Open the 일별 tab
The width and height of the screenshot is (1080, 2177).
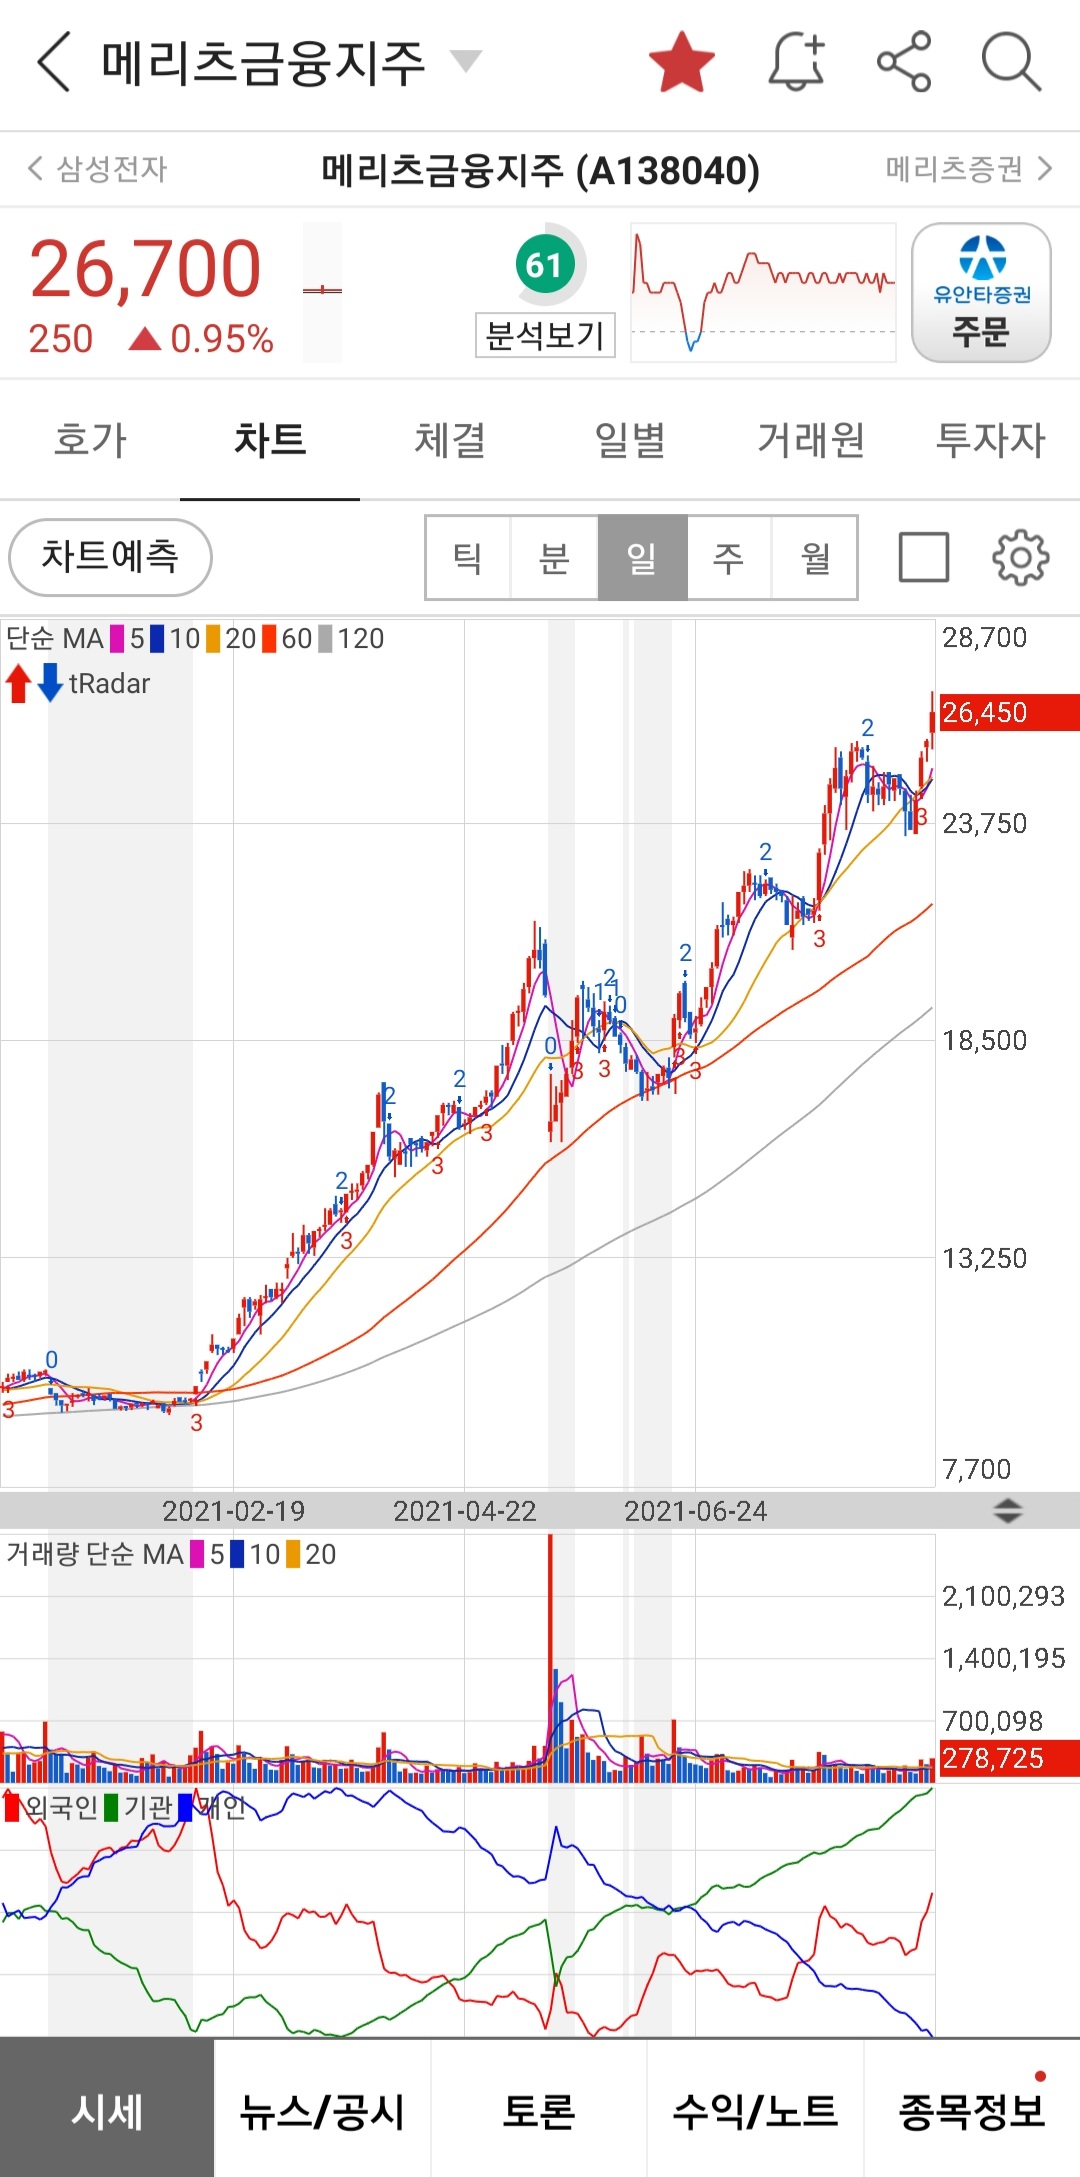630,440
